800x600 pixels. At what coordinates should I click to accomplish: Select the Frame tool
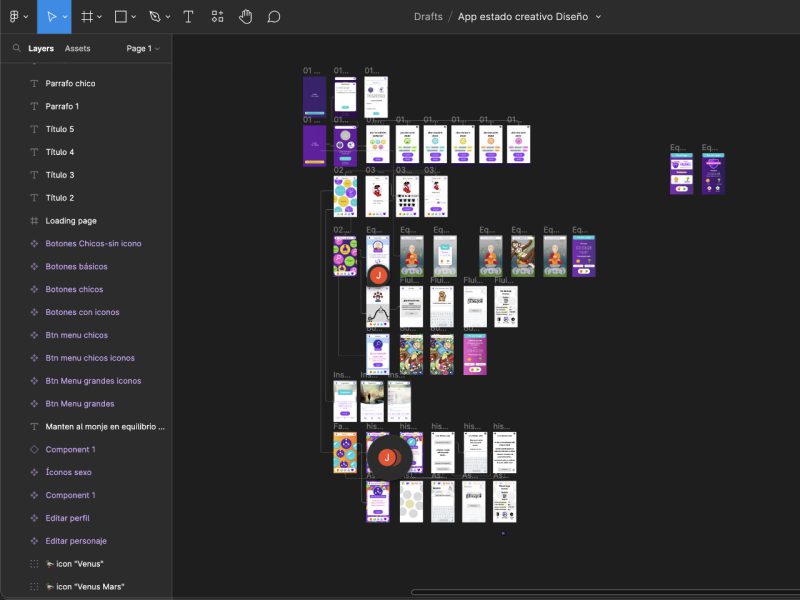(85, 16)
